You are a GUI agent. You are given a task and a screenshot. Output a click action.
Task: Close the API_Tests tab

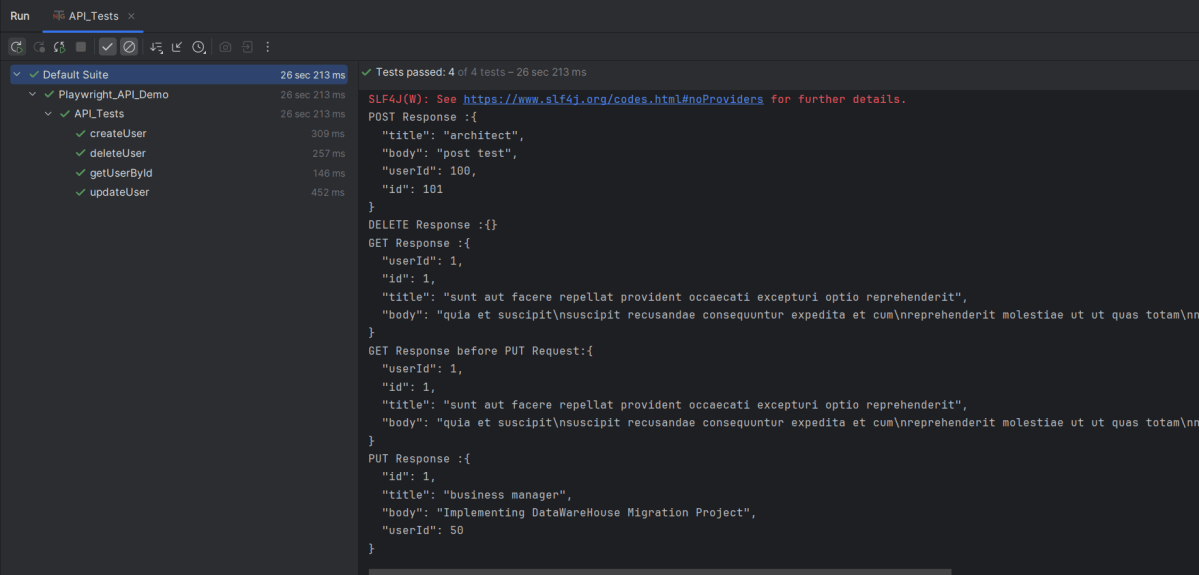pos(132,16)
